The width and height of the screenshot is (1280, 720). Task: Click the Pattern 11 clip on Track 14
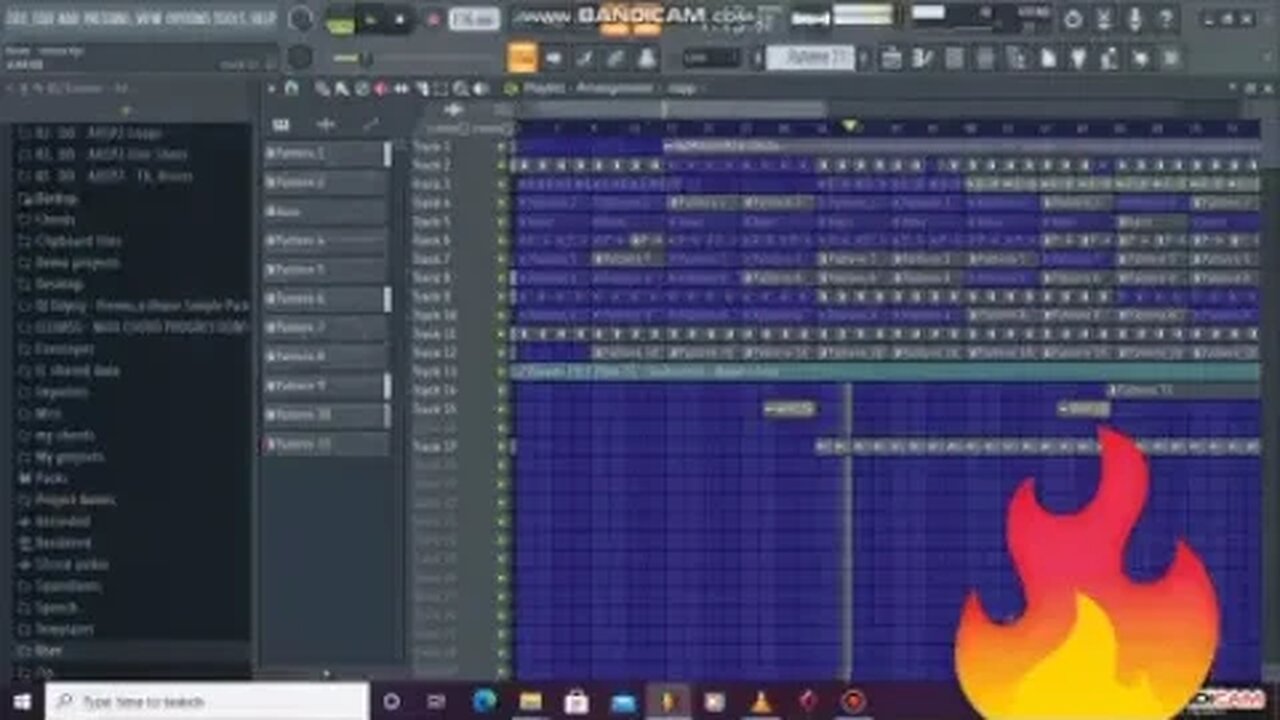pos(1182,391)
